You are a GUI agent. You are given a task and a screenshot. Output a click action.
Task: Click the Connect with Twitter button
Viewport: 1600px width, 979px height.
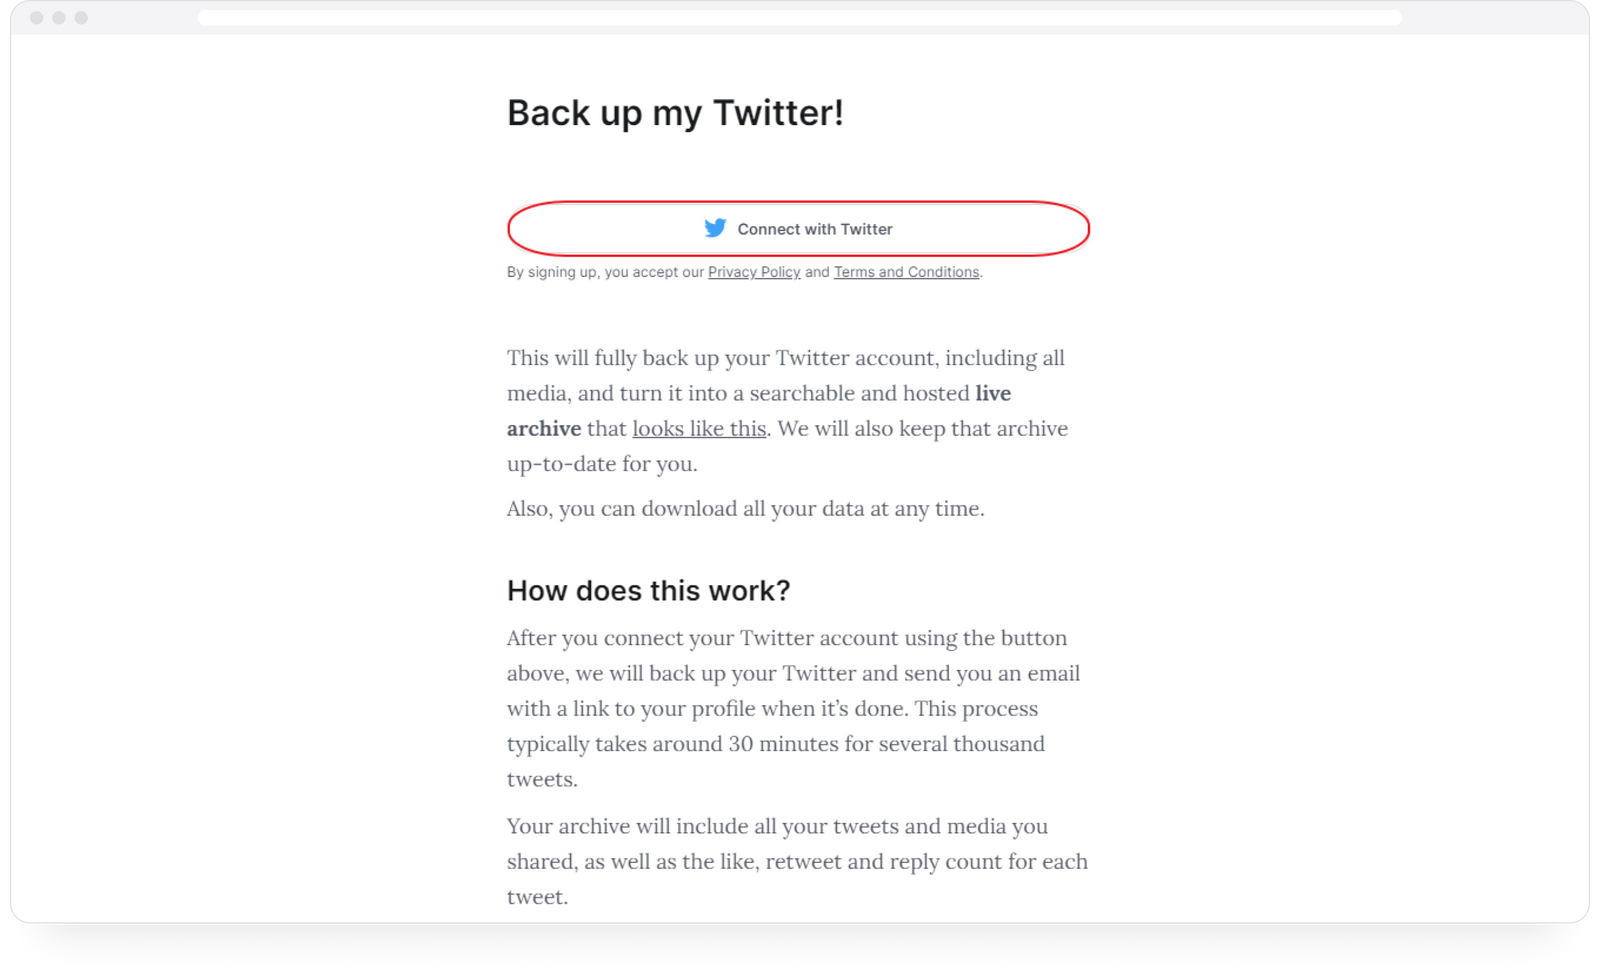click(797, 228)
